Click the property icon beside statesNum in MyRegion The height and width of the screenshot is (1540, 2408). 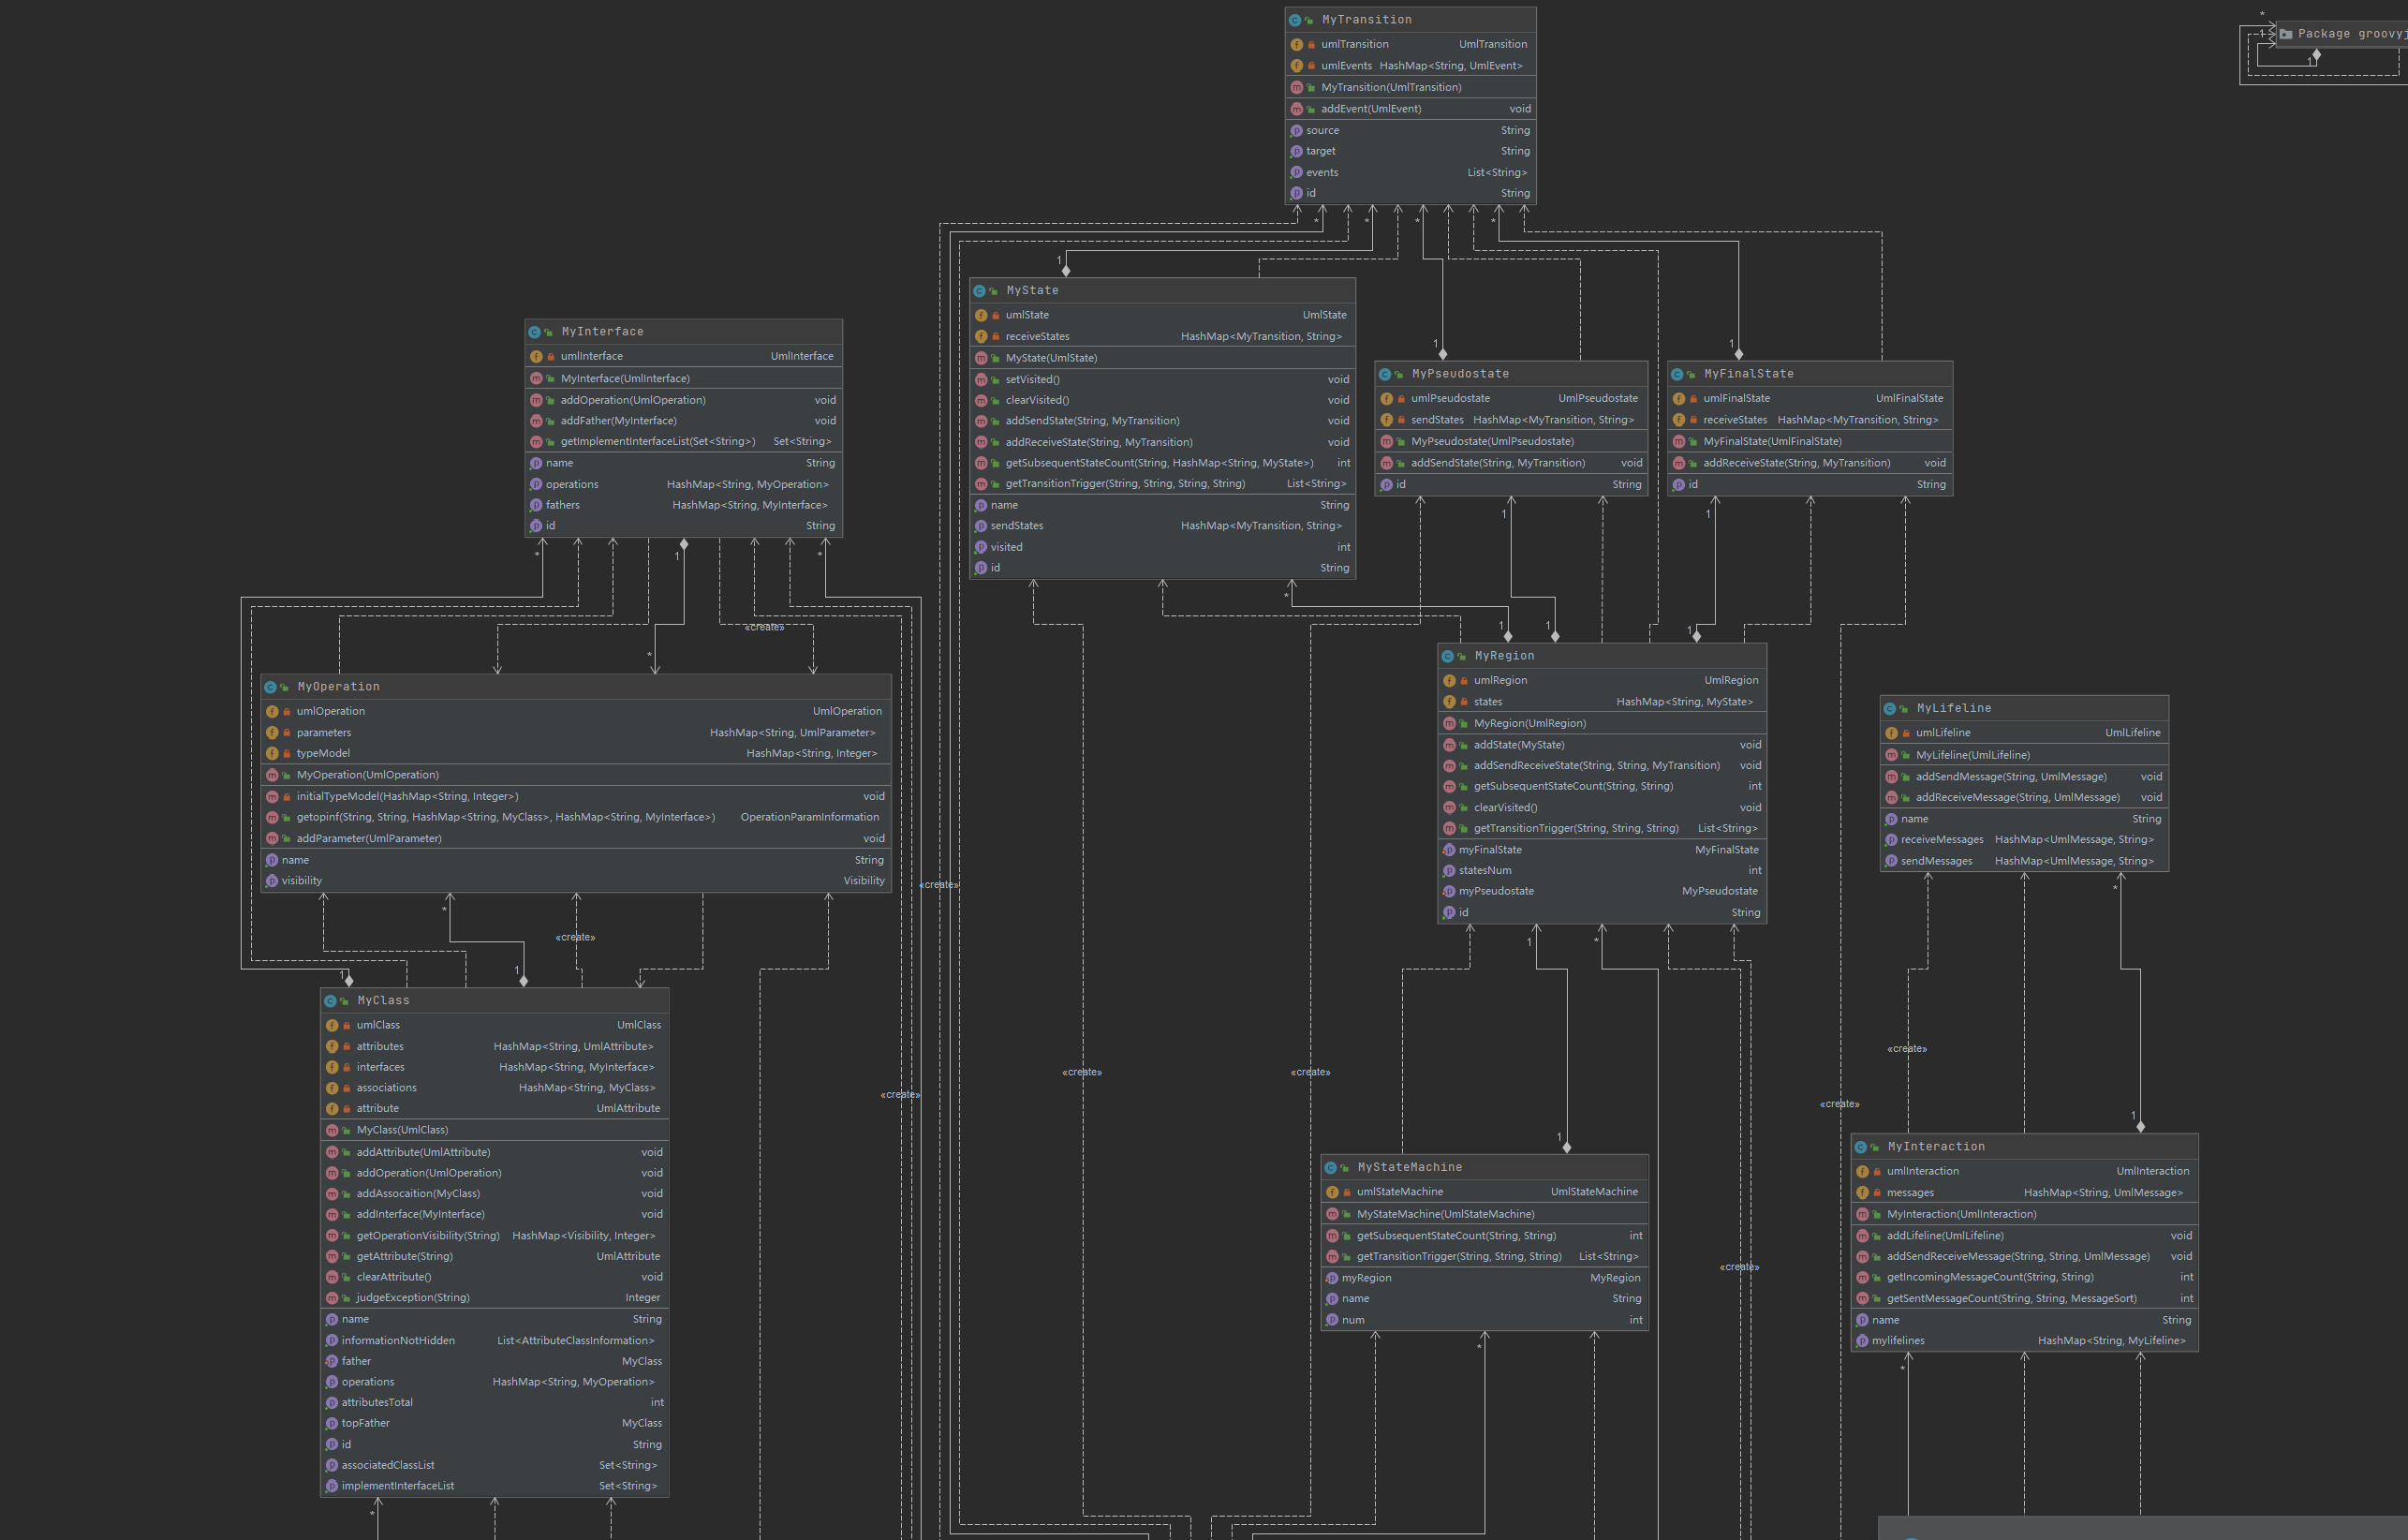click(x=1449, y=871)
